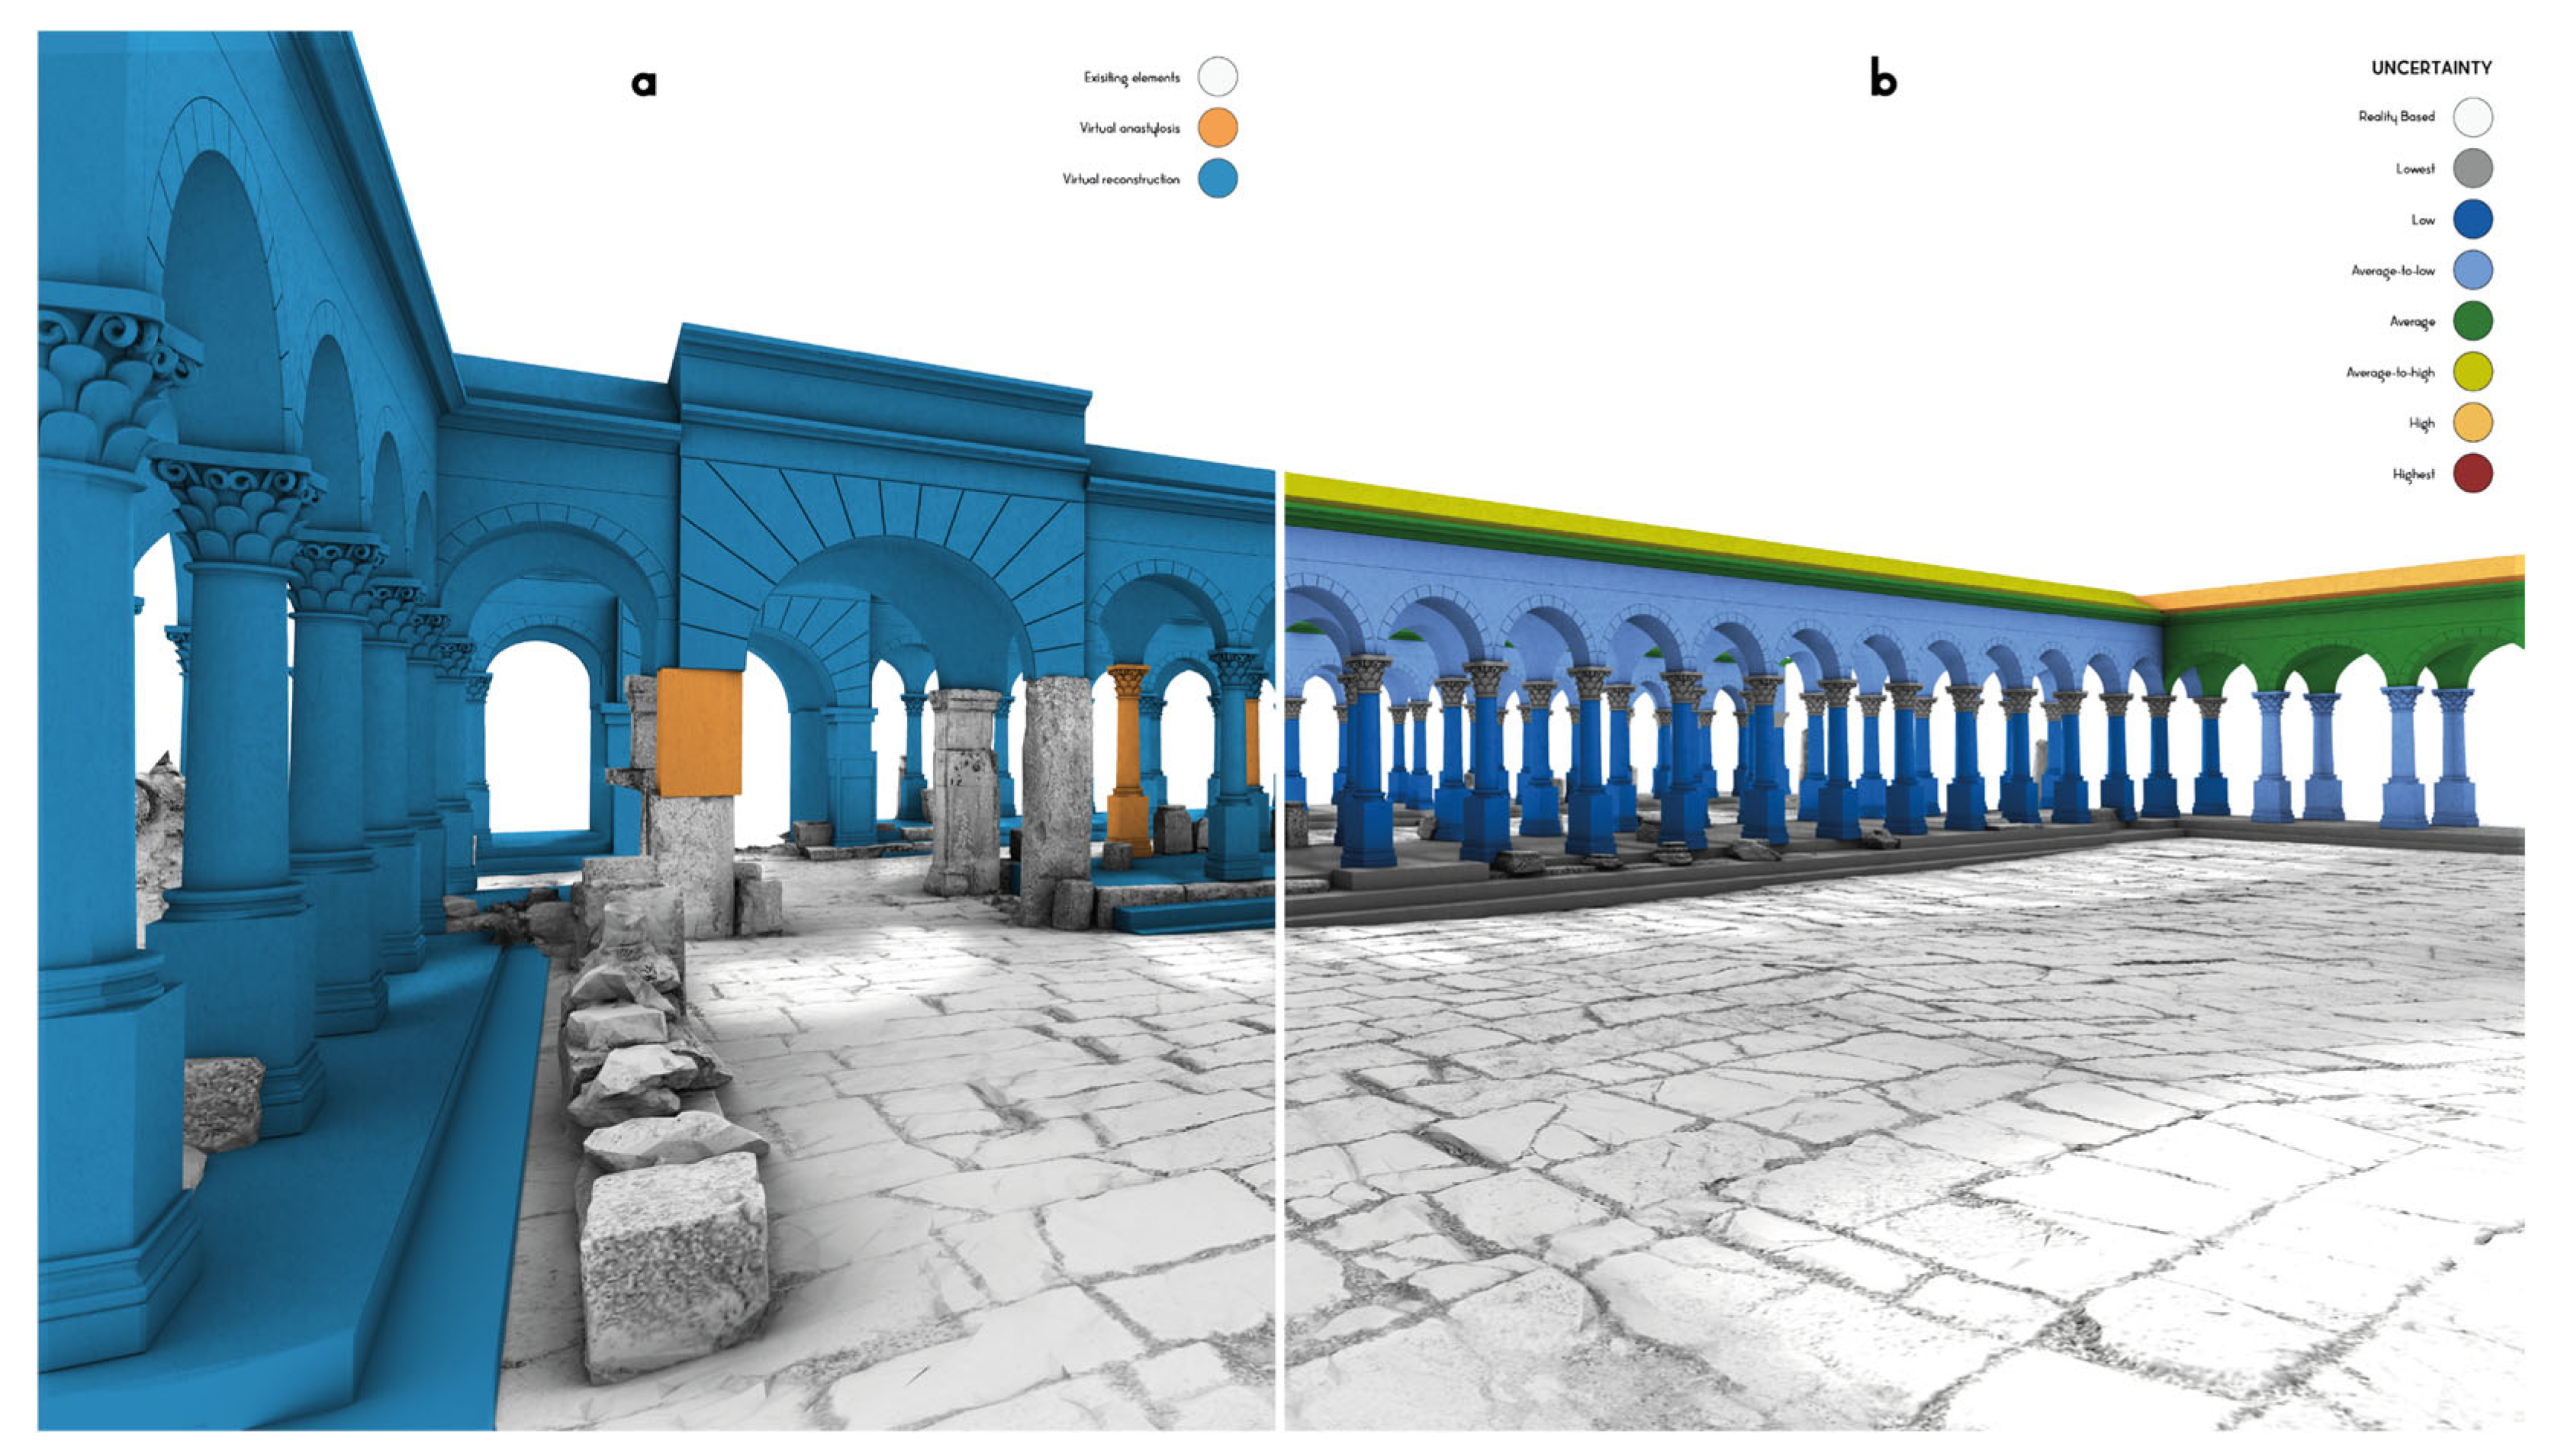Click the light blue Average-to-low swatch
This screenshot has width=2558, height=1456.
pos(2472,270)
